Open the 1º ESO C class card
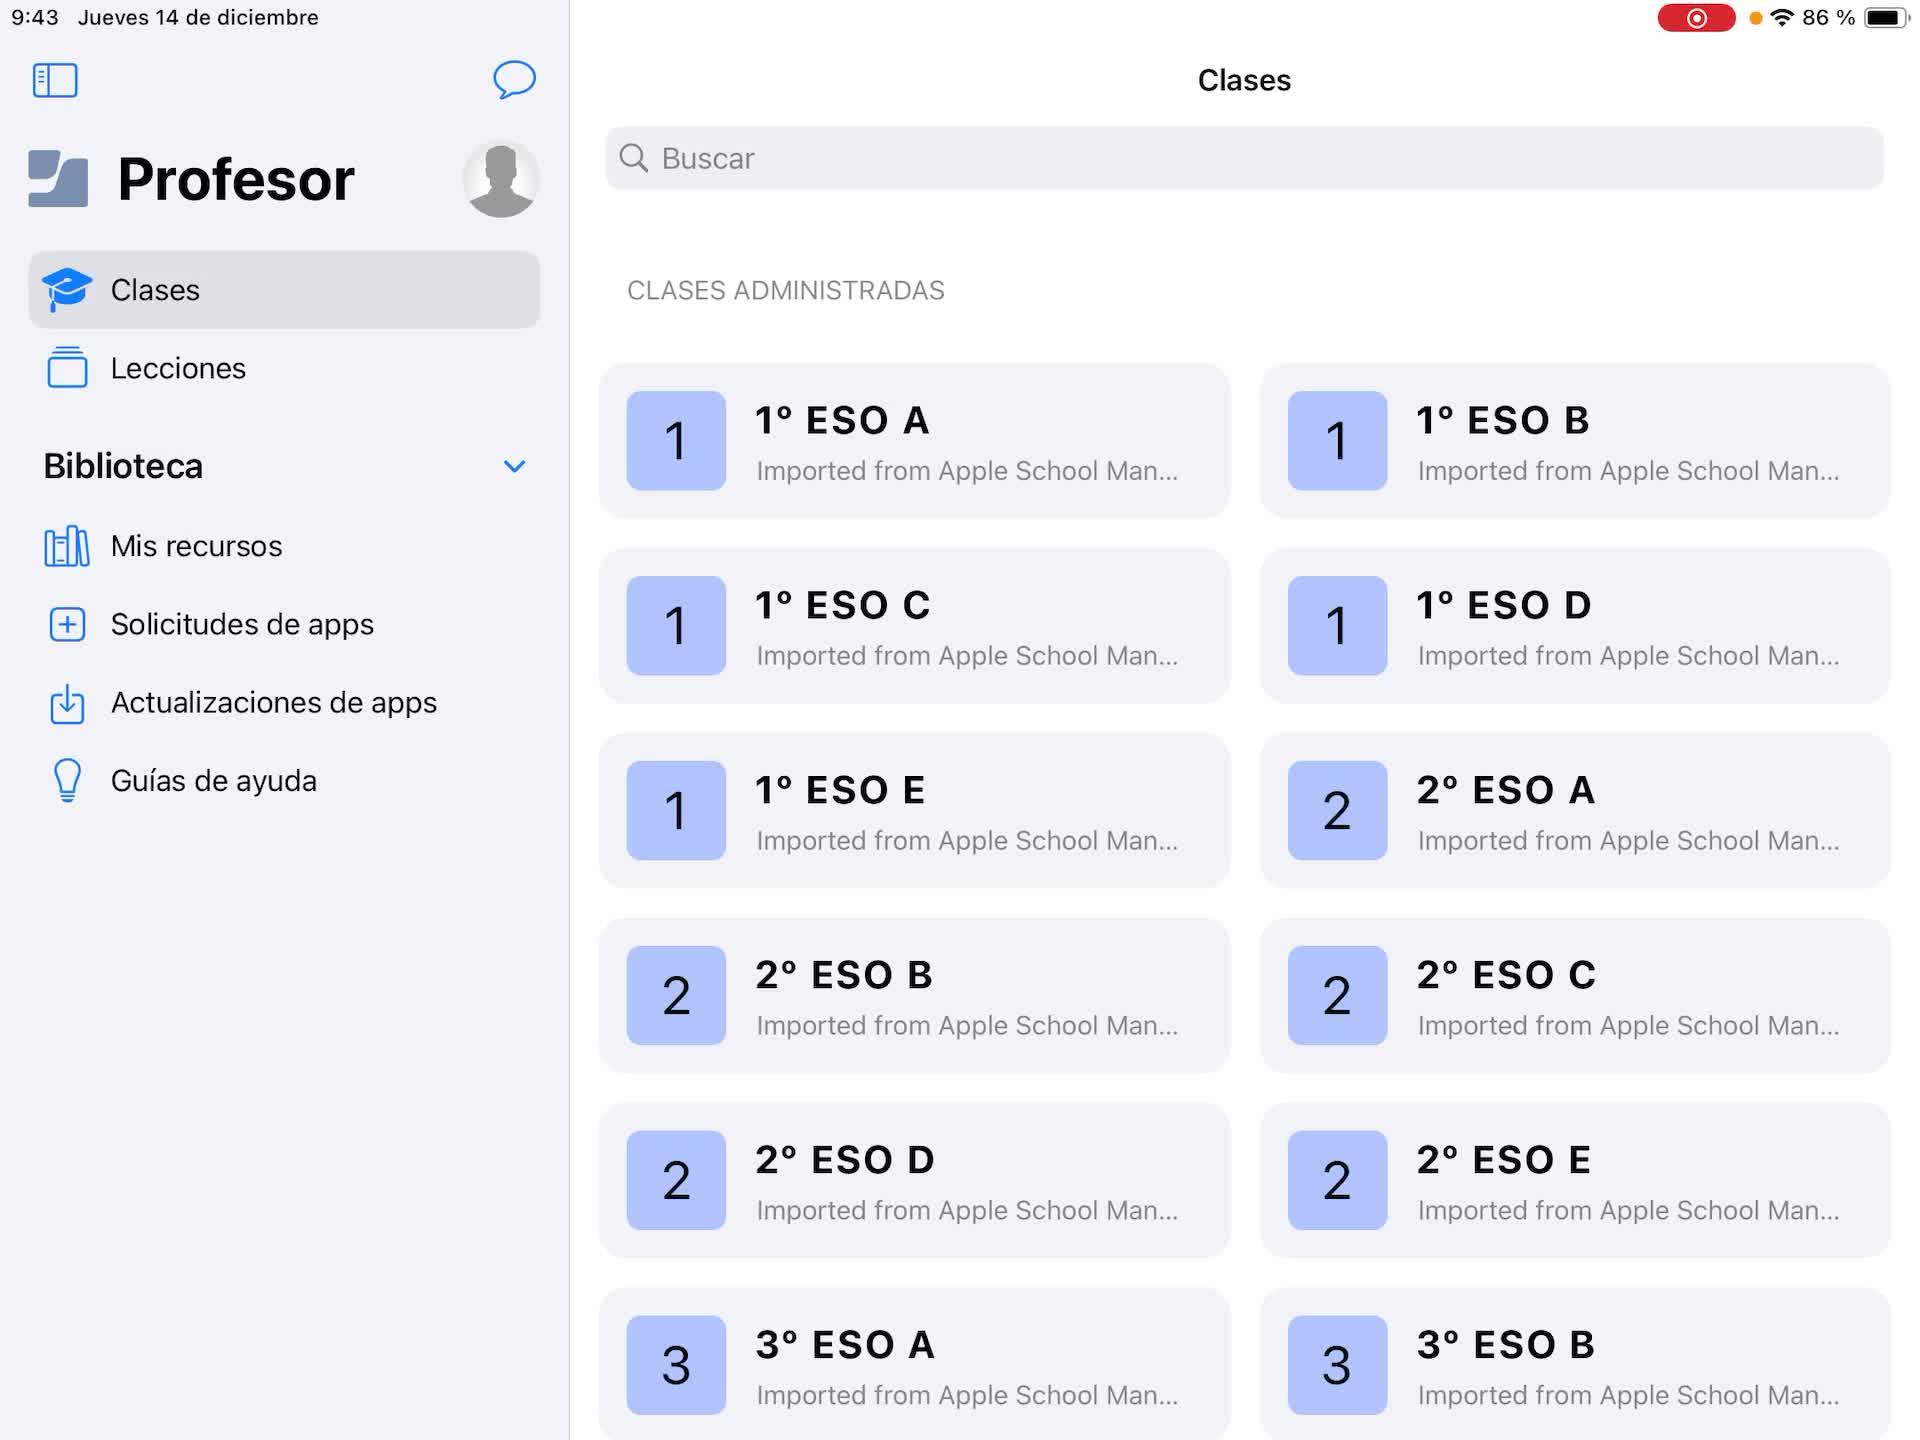1920x1440 pixels. click(913, 626)
